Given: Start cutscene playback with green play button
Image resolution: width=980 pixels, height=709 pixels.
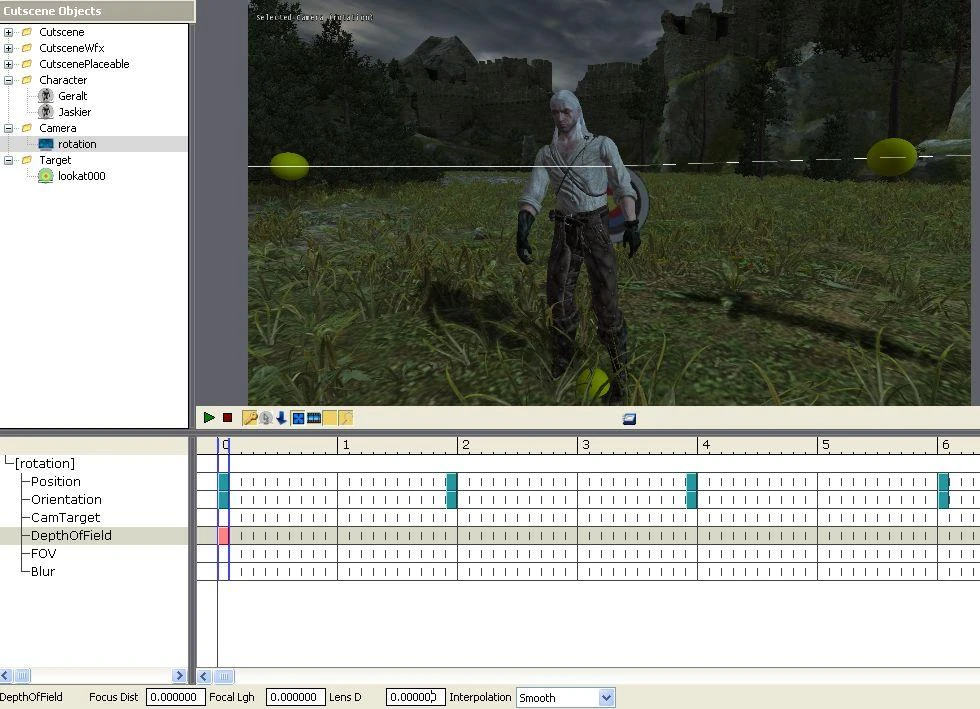Looking at the screenshot, I should click(x=209, y=418).
